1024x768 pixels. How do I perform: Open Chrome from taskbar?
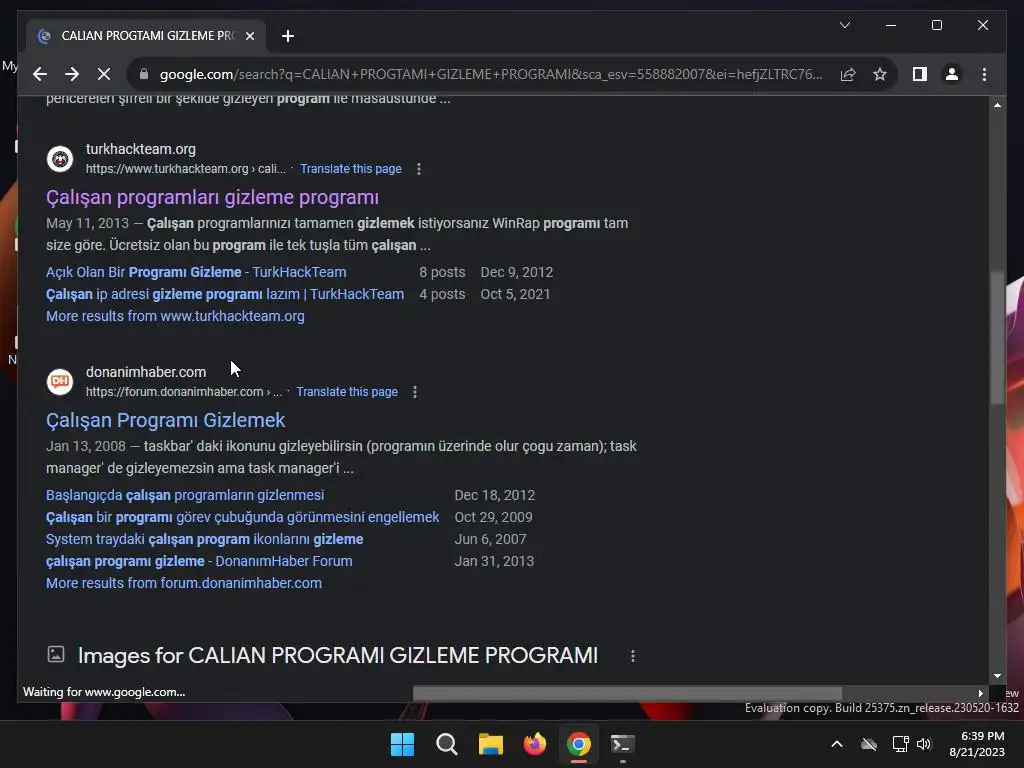pyautogui.click(x=579, y=744)
